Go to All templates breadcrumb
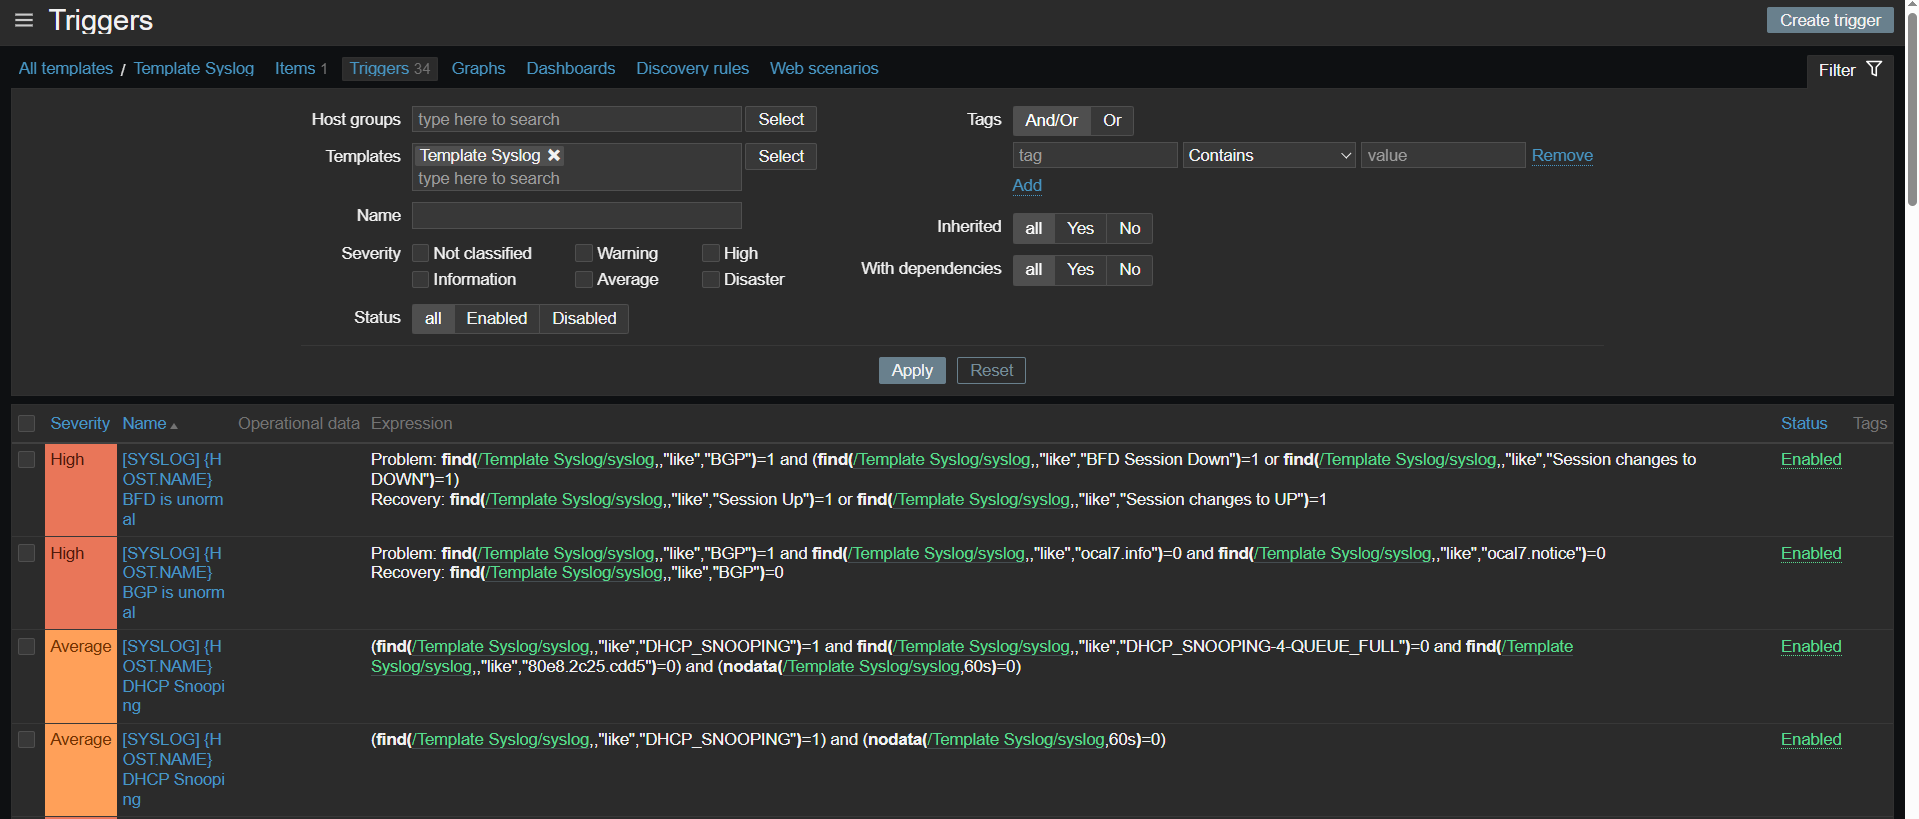The image size is (1919, 819). 66,68
